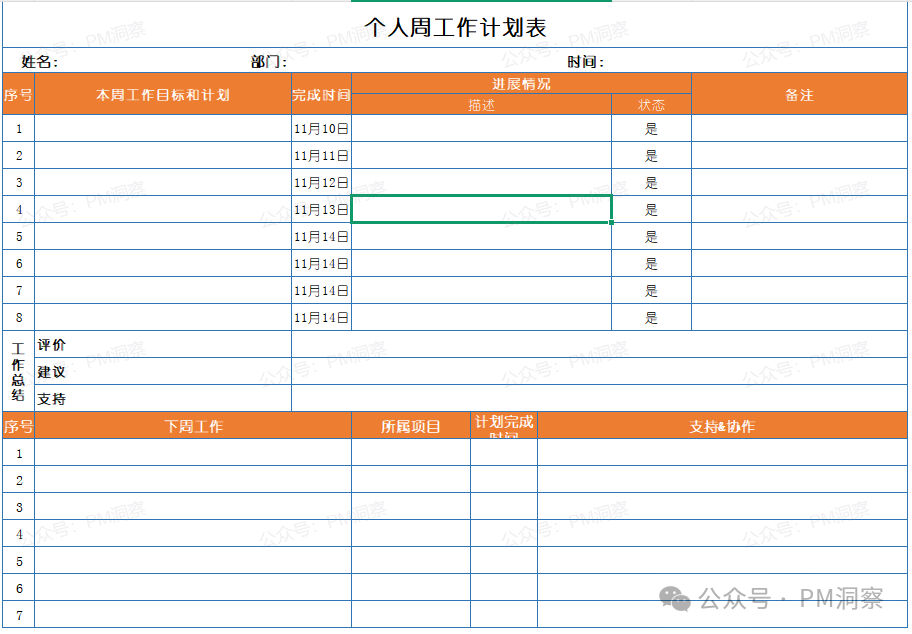
Task: Click the 11月13日 completion date cell
Action: (x=322, y=209)
